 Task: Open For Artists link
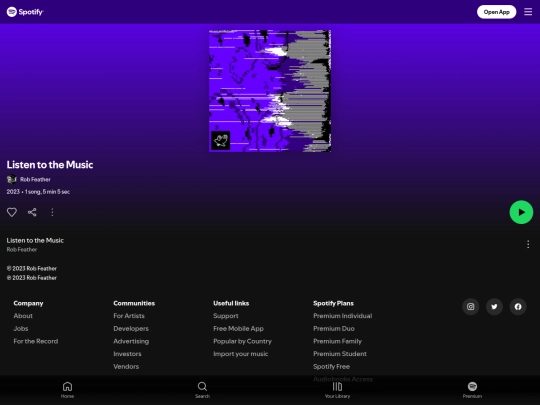point(129,316)
